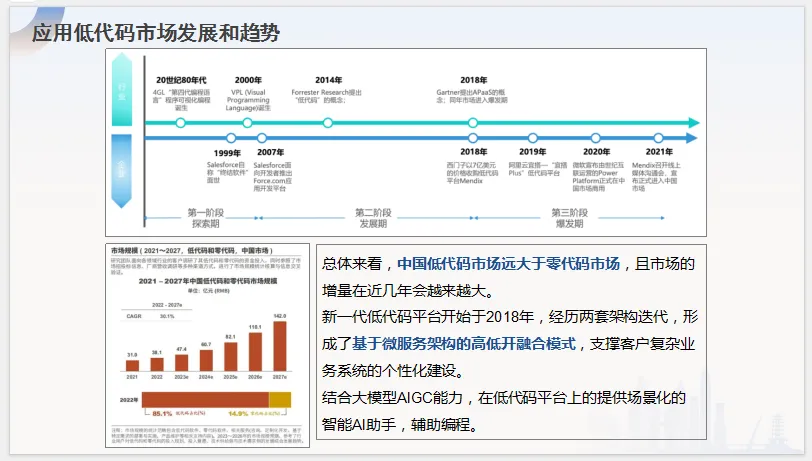Click blue line circle marker above 2021年
Screen dimensions: 812x461
(658, 138)
